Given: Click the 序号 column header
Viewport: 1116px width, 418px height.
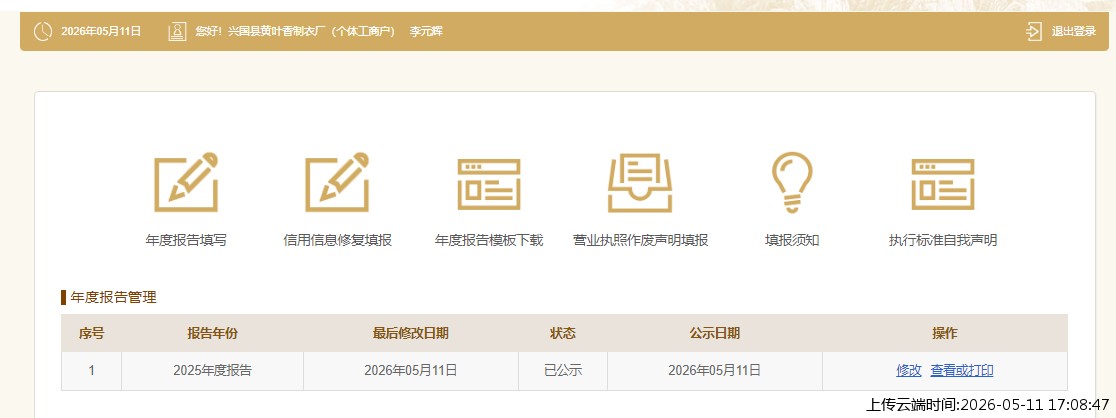Looking at the screenshot, I should click(x=91, y=333).
